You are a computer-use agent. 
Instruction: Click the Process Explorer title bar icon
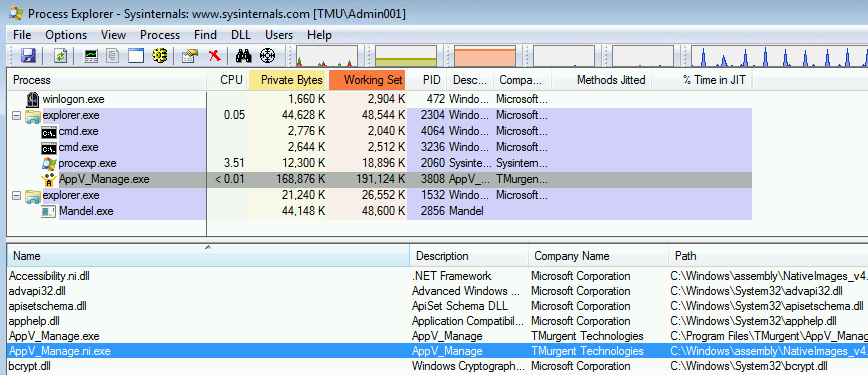click(17, 13)
